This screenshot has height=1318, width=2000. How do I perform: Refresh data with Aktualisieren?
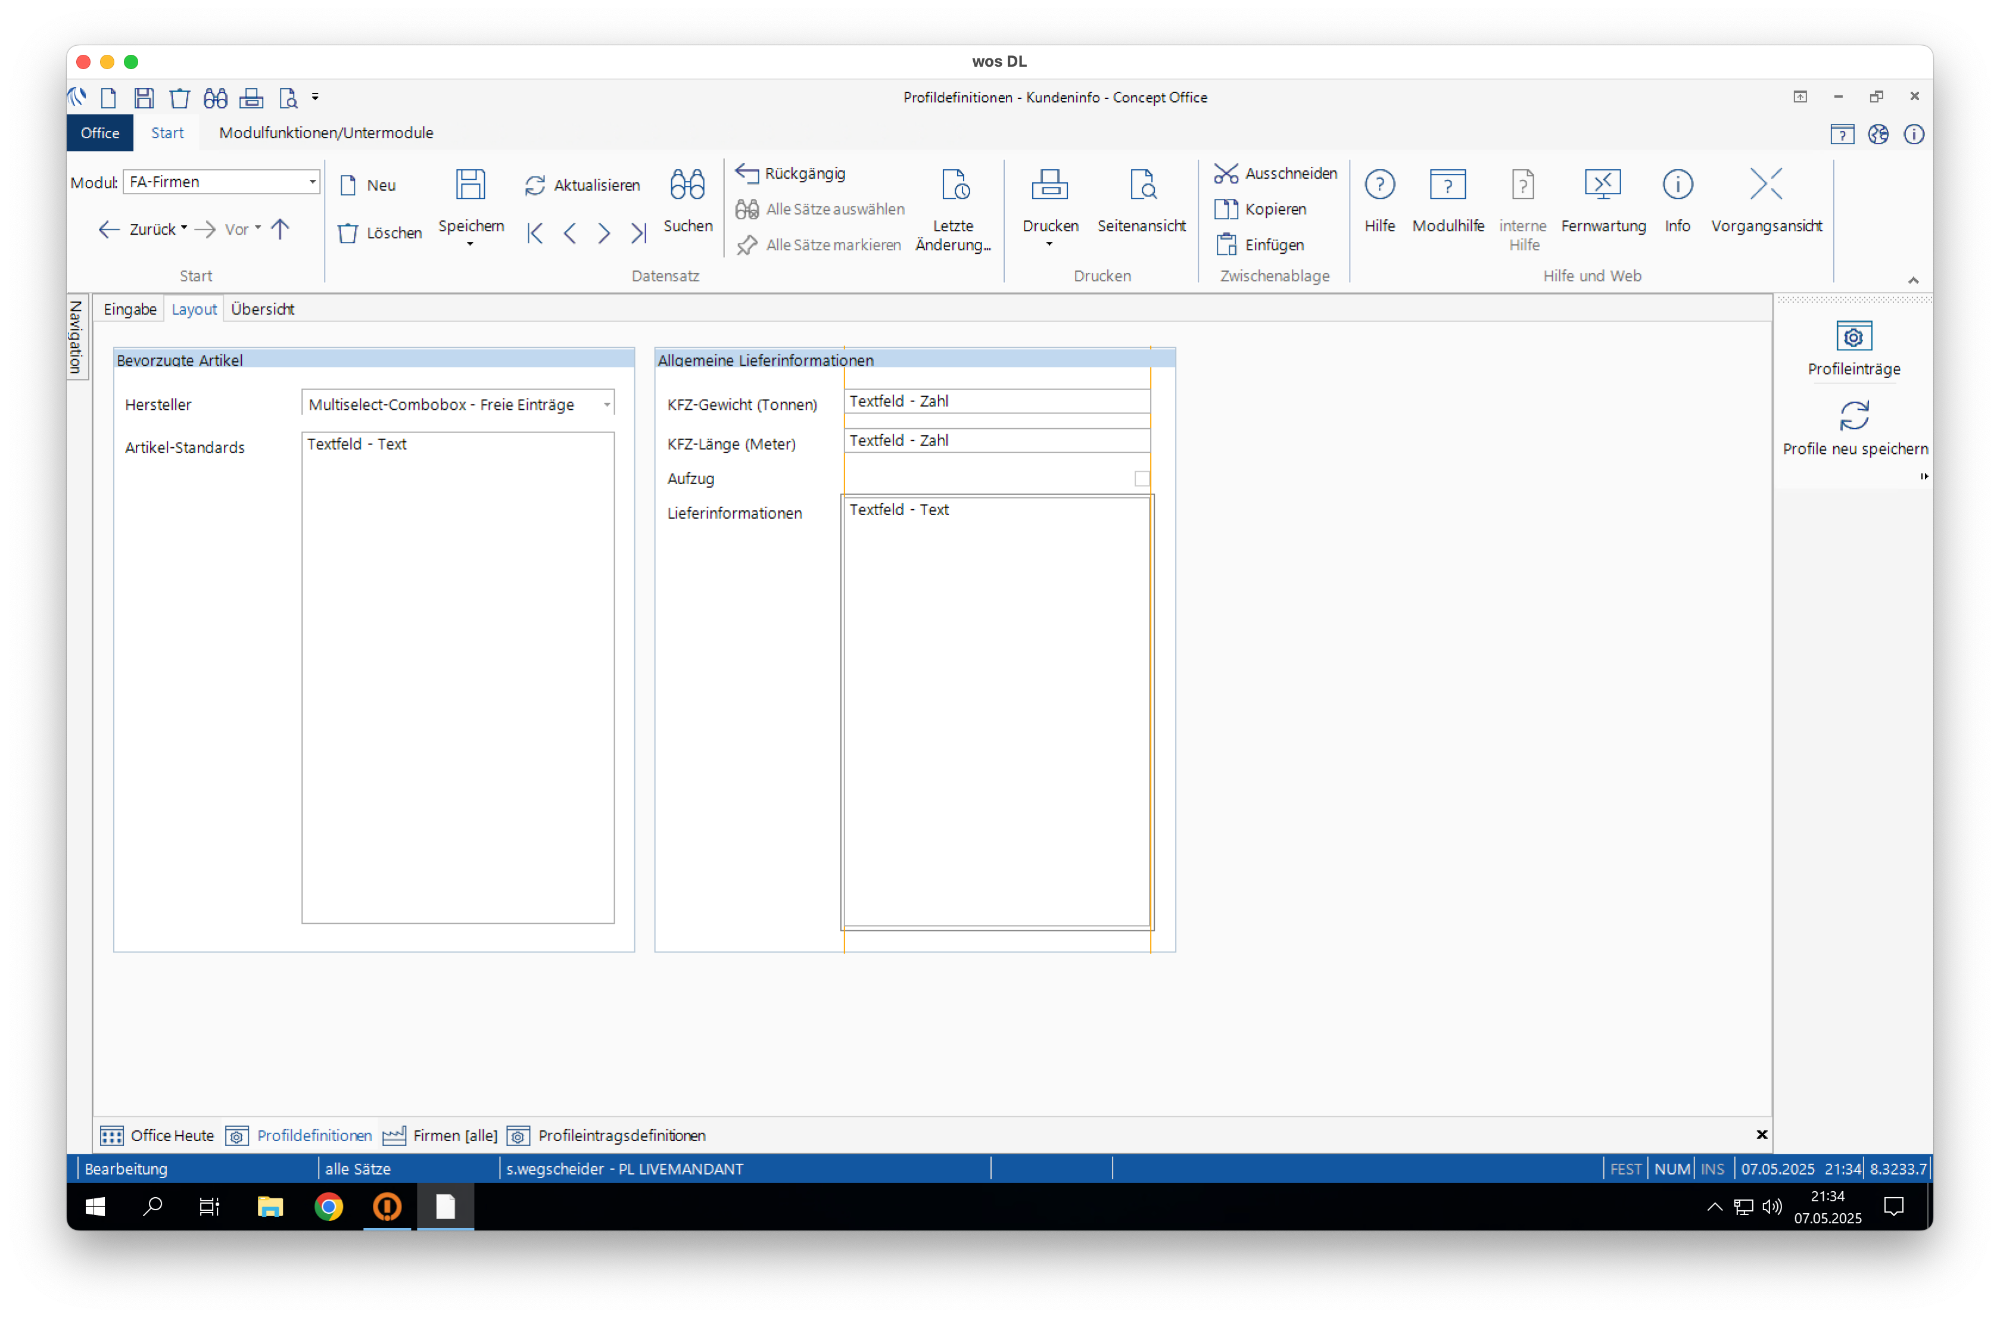[x=582, y=185]
